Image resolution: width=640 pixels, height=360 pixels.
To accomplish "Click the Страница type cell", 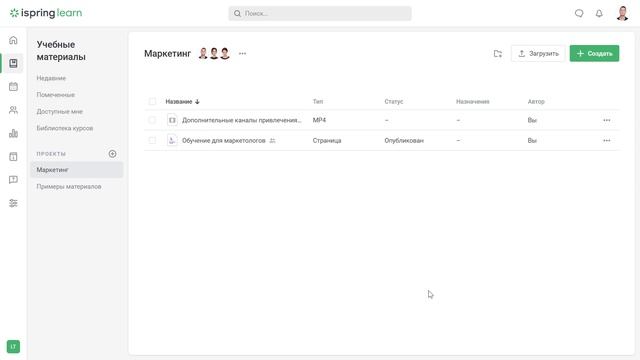I will [327, 140].
